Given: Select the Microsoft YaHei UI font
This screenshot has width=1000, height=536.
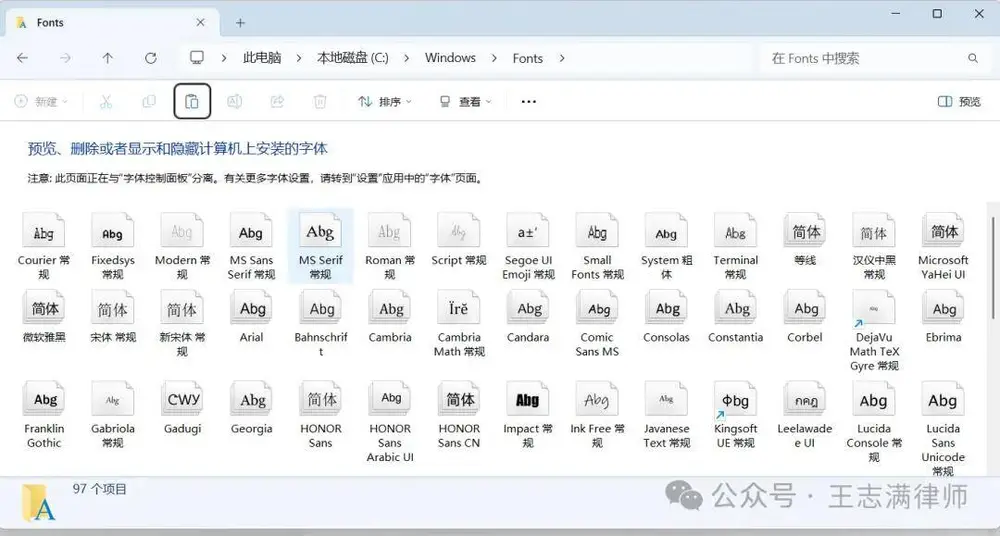Looking at the screenshot, I should tap(943, 246).
